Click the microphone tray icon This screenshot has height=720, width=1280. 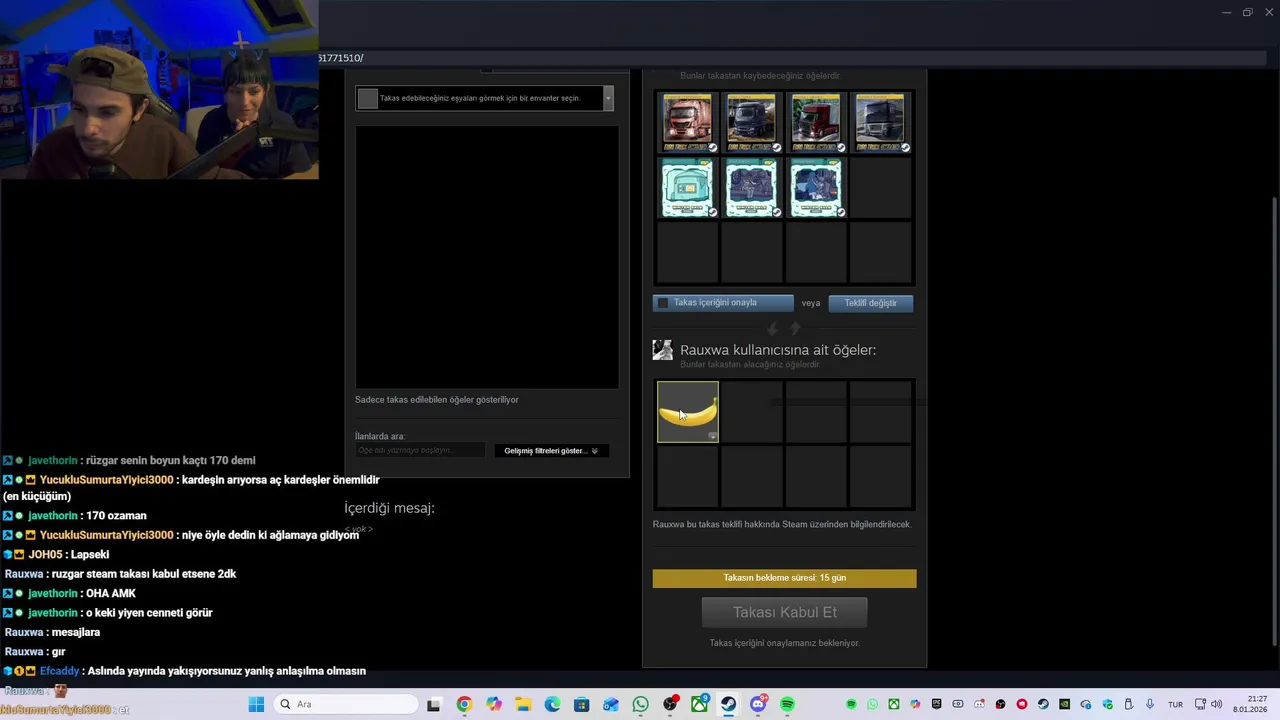(1150, 704)
